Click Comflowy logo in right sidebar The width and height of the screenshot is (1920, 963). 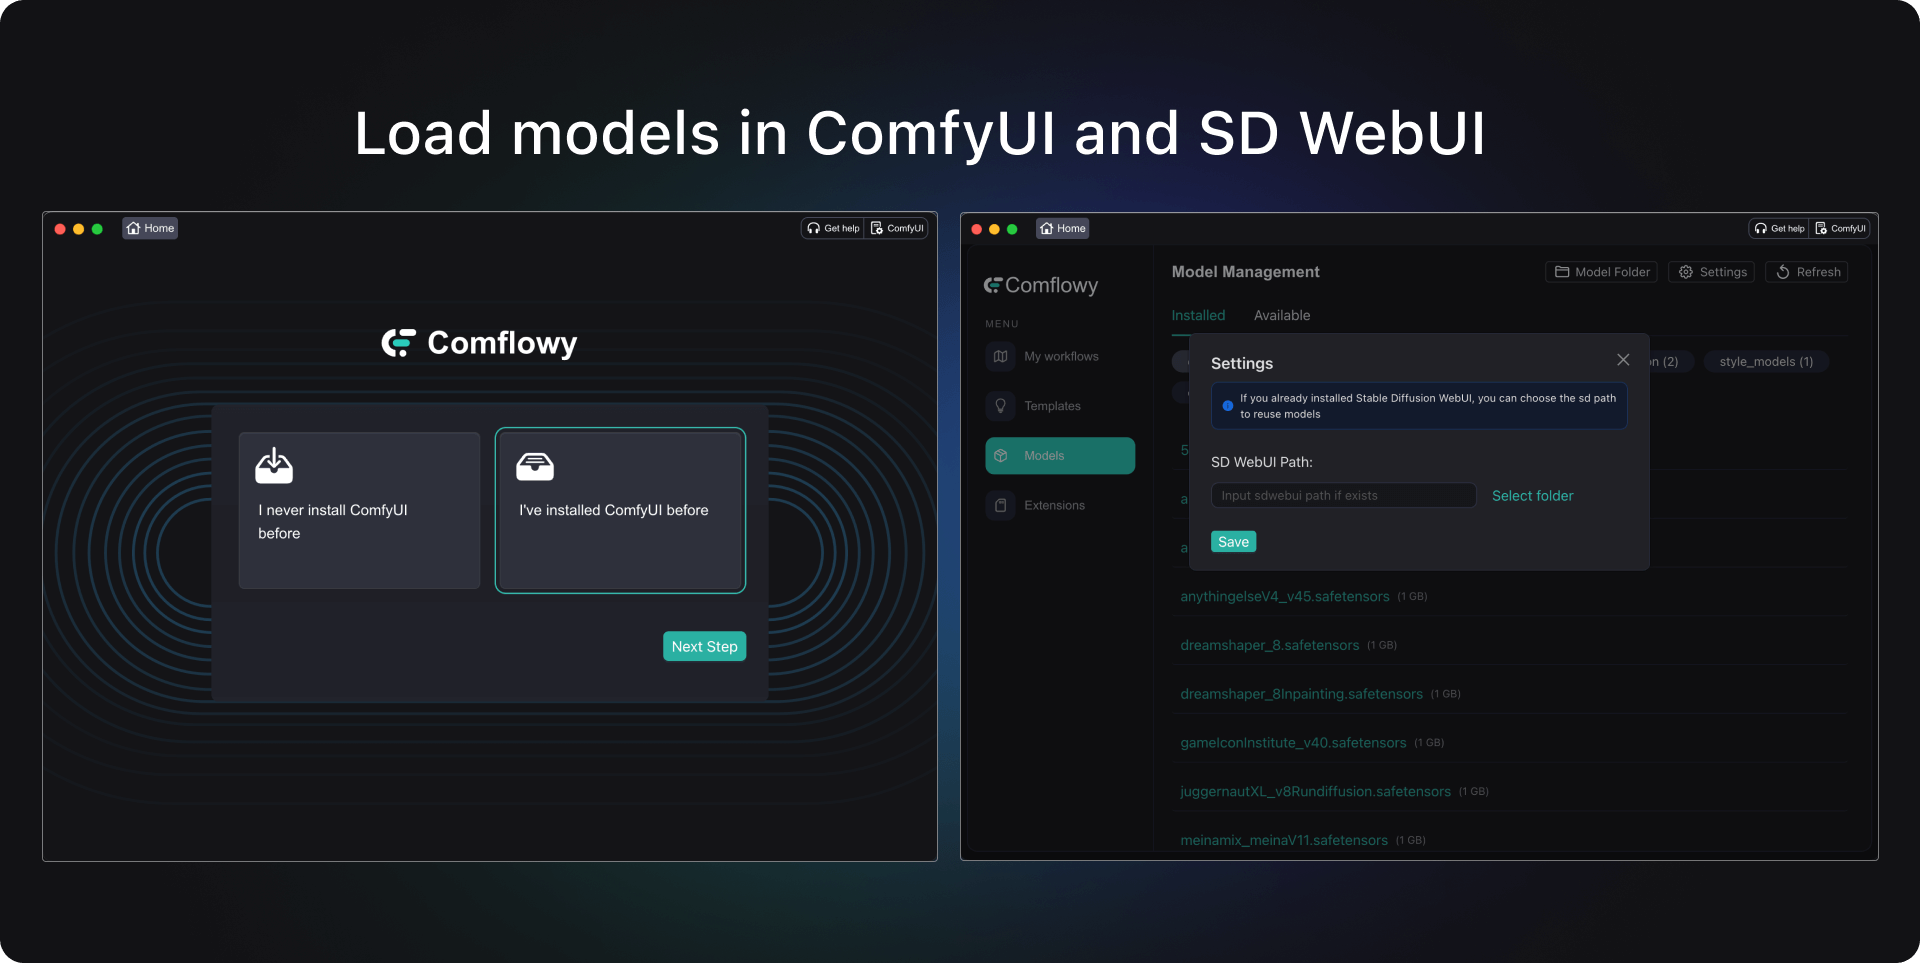[1041, 286]
